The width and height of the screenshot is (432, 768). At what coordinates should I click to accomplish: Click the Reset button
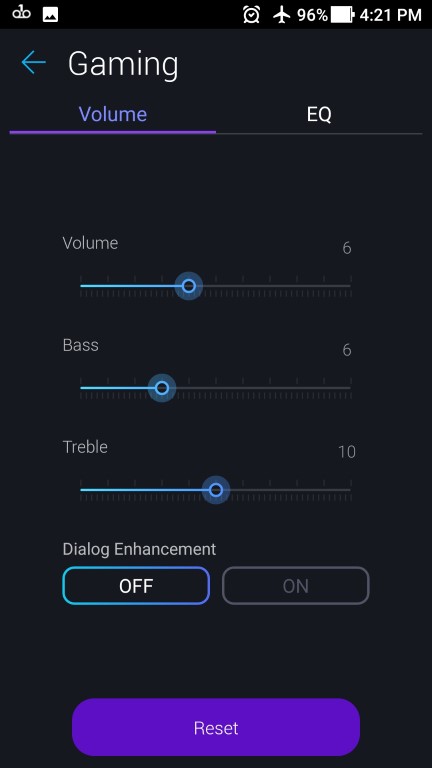[216, 727]
